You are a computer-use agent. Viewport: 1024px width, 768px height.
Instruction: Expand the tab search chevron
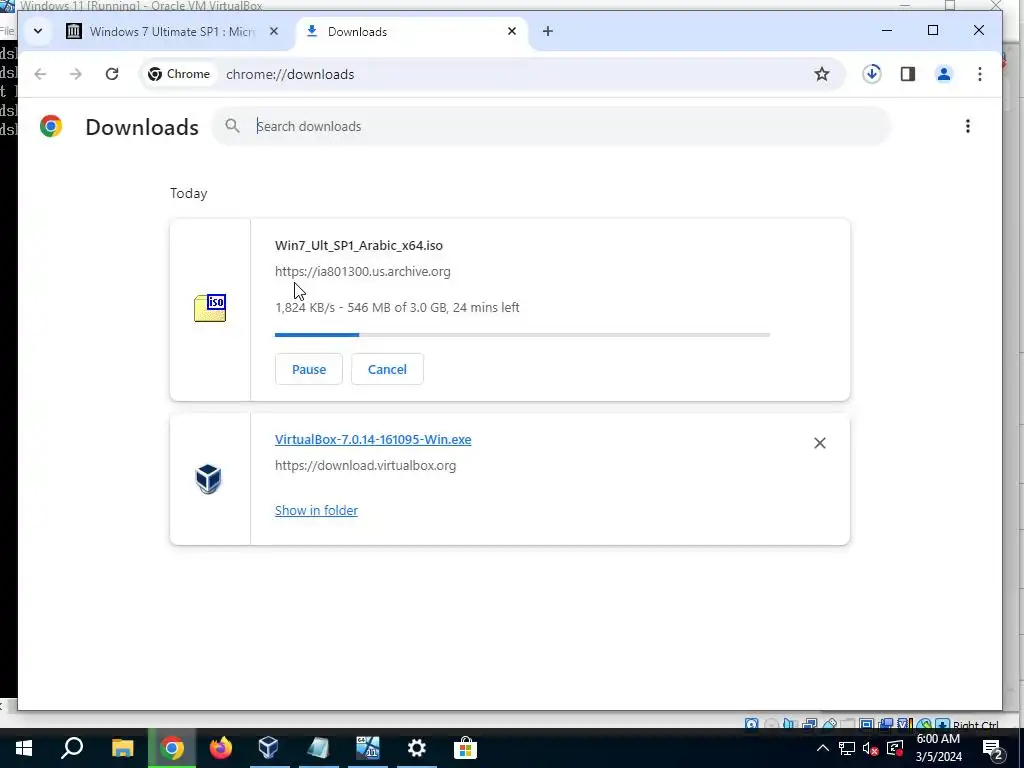click(x=38, y=31)
